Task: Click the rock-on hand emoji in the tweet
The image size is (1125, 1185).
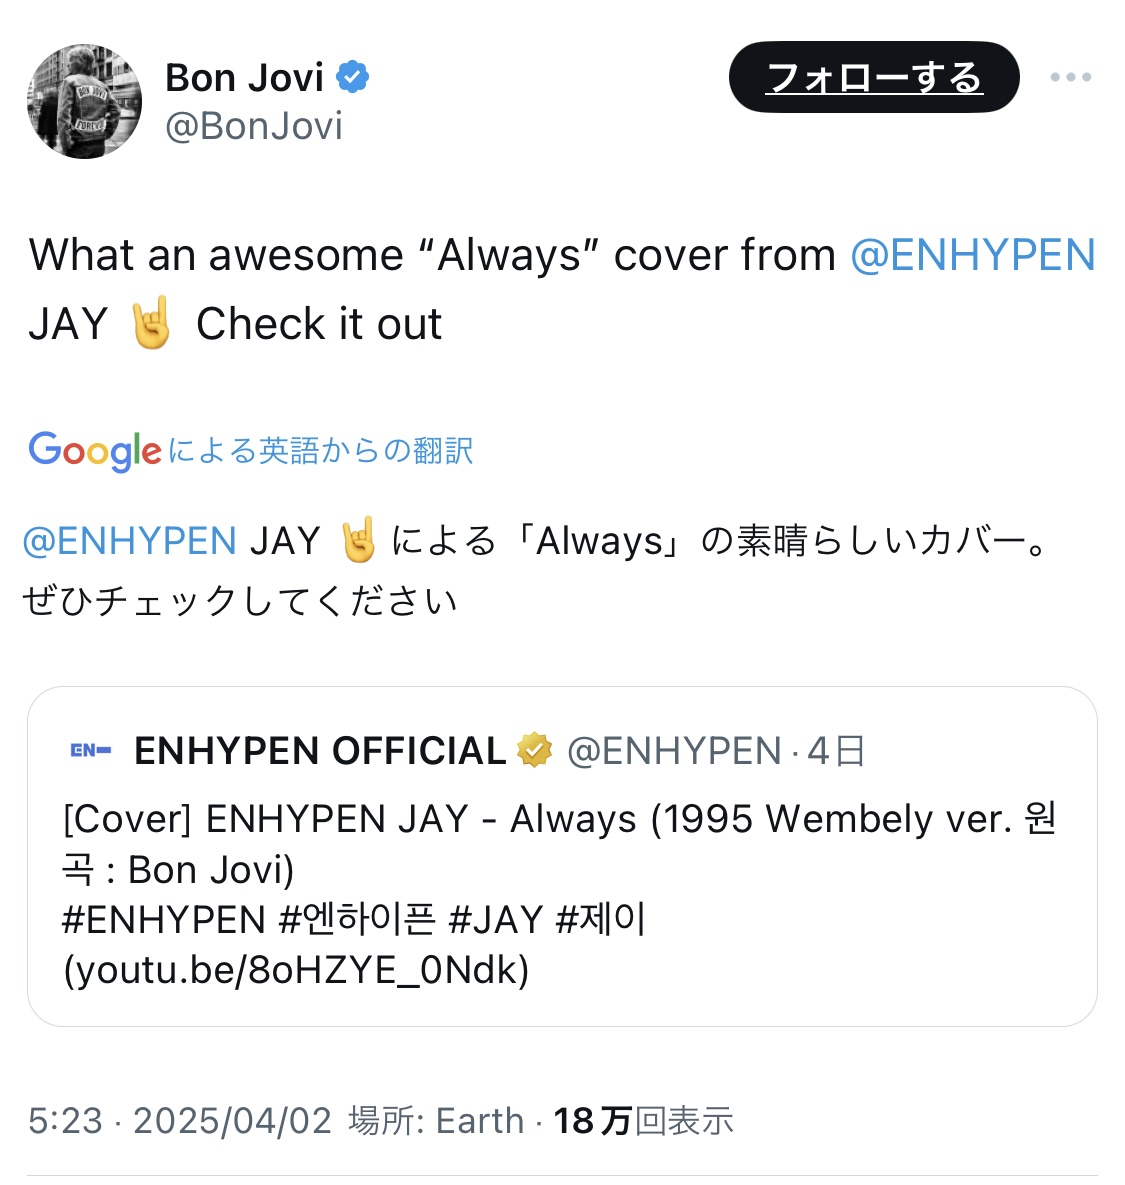Action: click(151, 323)
